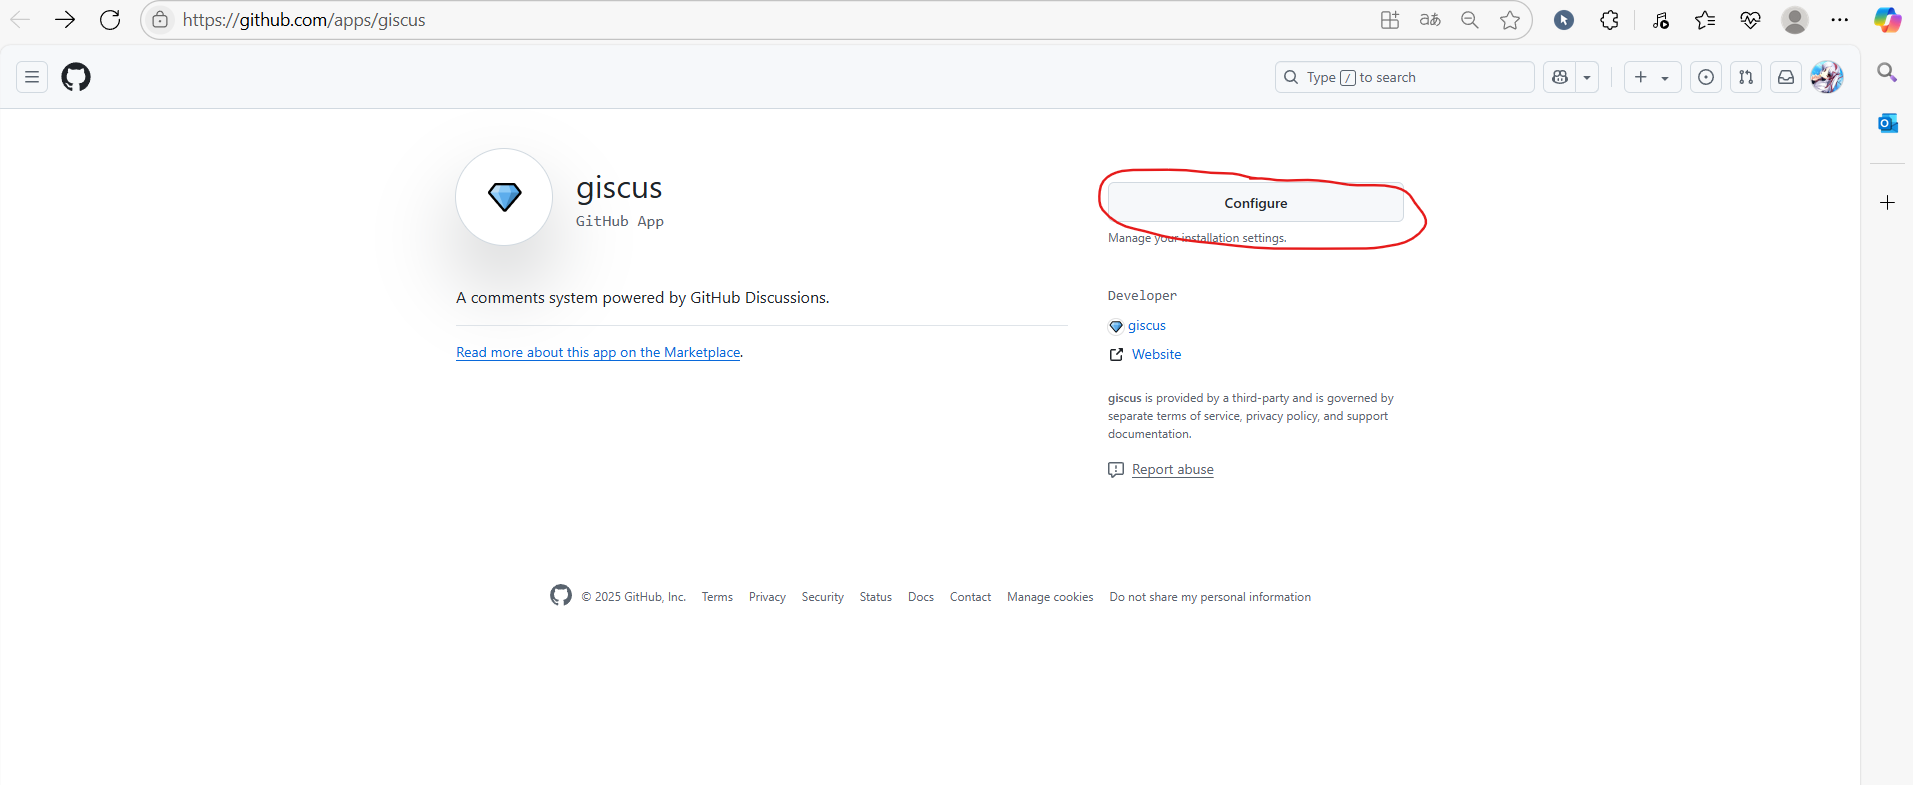Open the extension icon beside favorites star
The width and height of the screenshot is (1913, 785).
(1564, 20)
